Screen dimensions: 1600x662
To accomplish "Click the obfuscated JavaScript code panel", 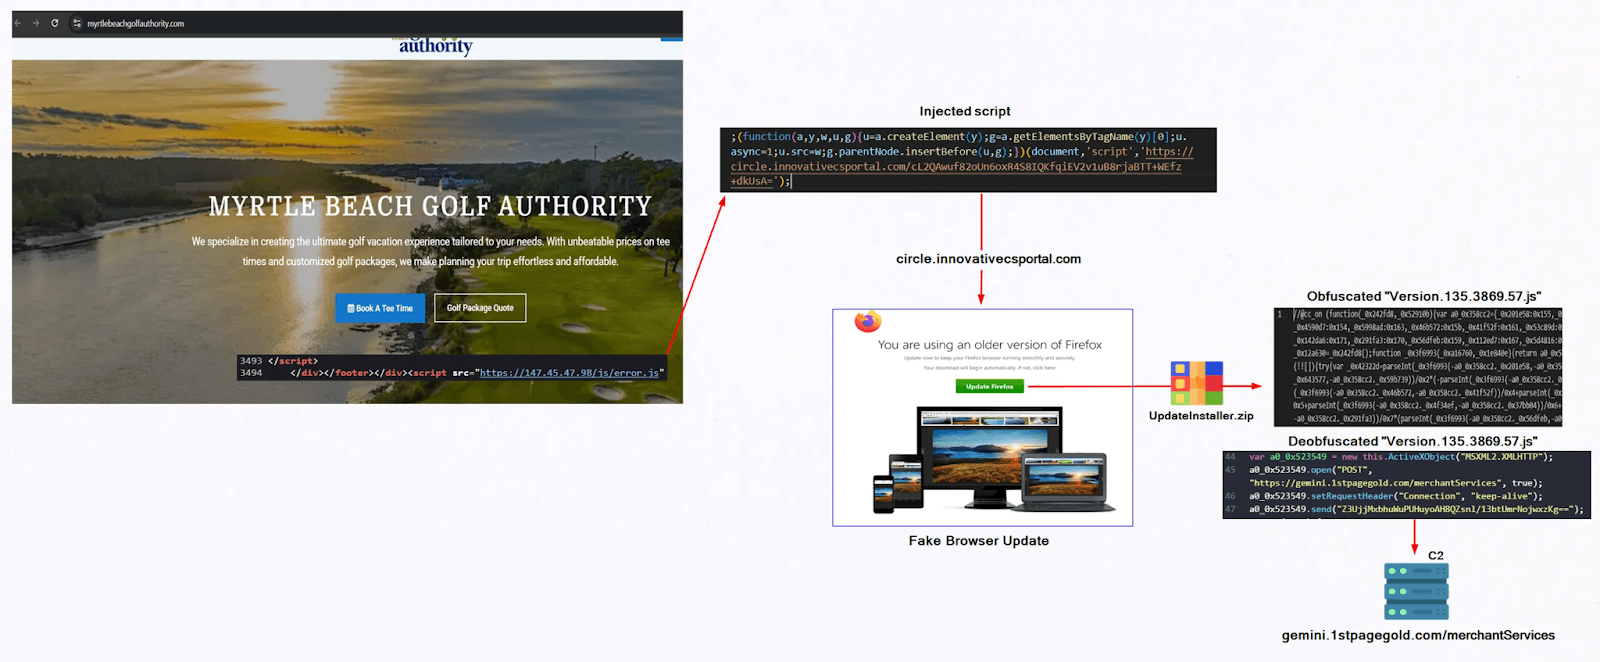I will pos(1418,367).
